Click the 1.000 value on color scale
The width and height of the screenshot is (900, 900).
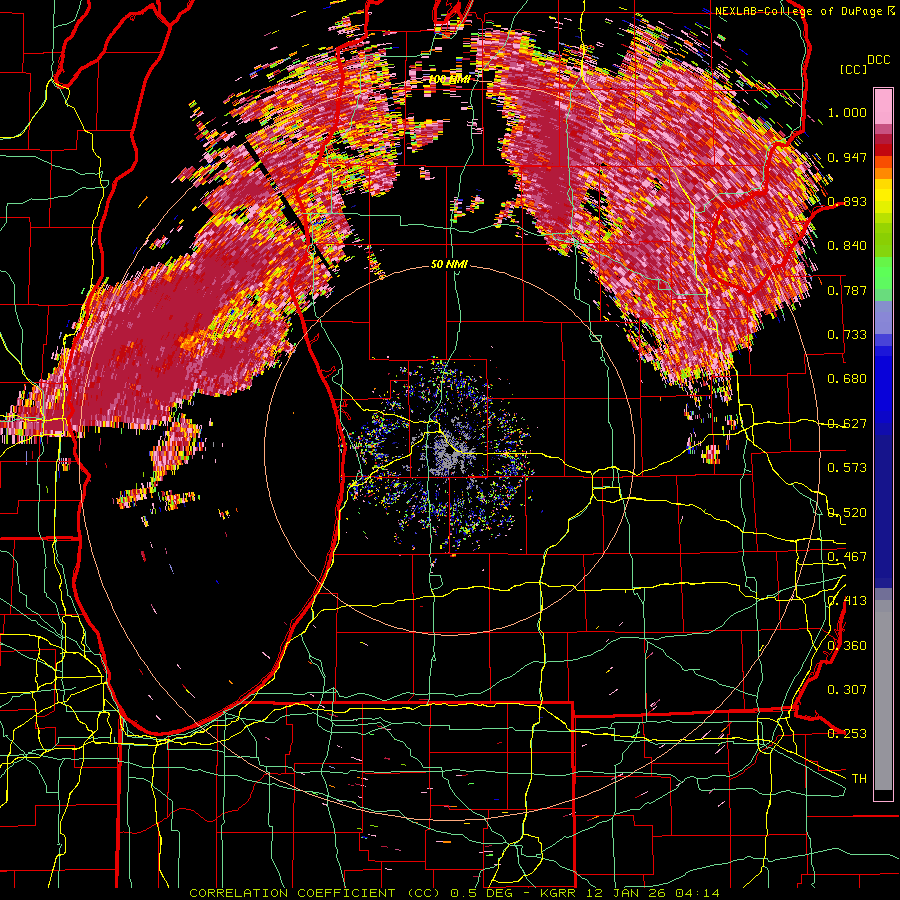(847, 112)
